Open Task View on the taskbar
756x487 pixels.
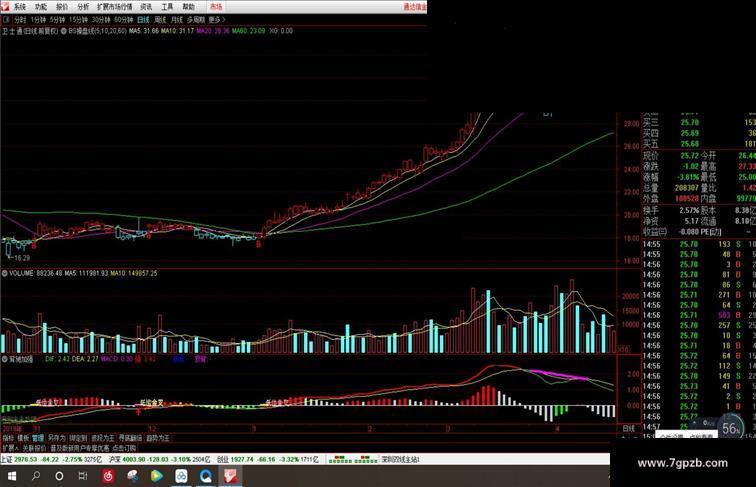[83, 476]
